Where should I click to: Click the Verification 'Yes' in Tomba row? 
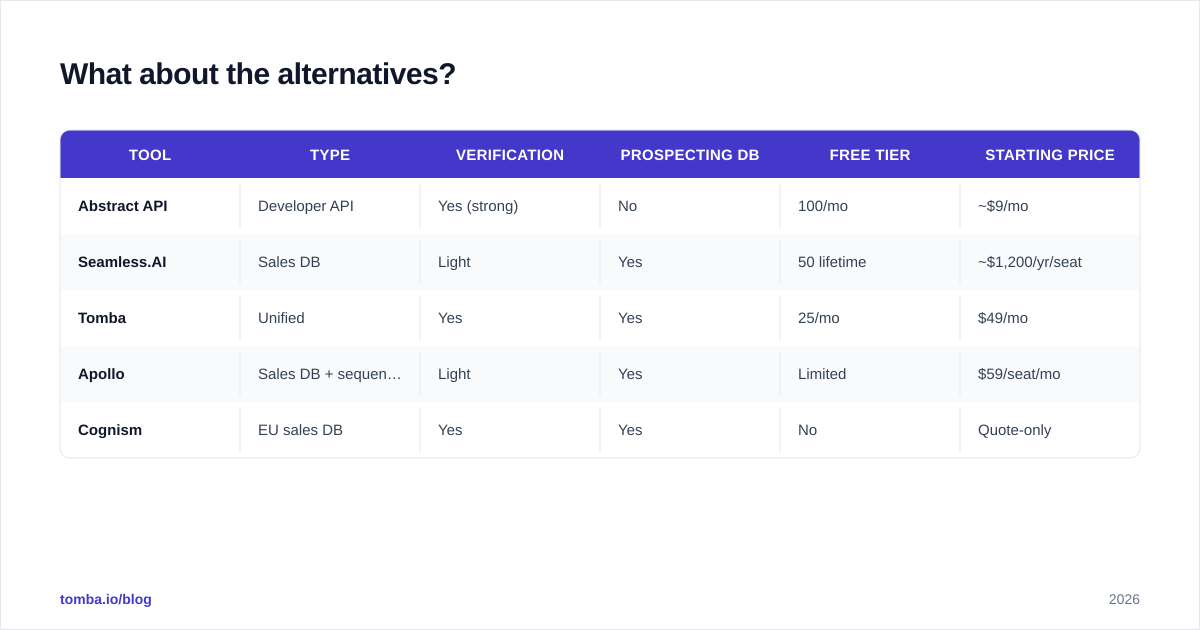[x=510, y=318]
